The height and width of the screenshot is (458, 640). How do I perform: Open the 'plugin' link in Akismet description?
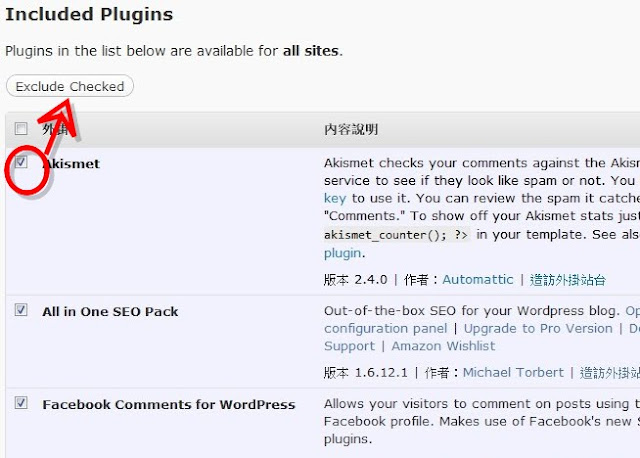(x=342, y=253)
